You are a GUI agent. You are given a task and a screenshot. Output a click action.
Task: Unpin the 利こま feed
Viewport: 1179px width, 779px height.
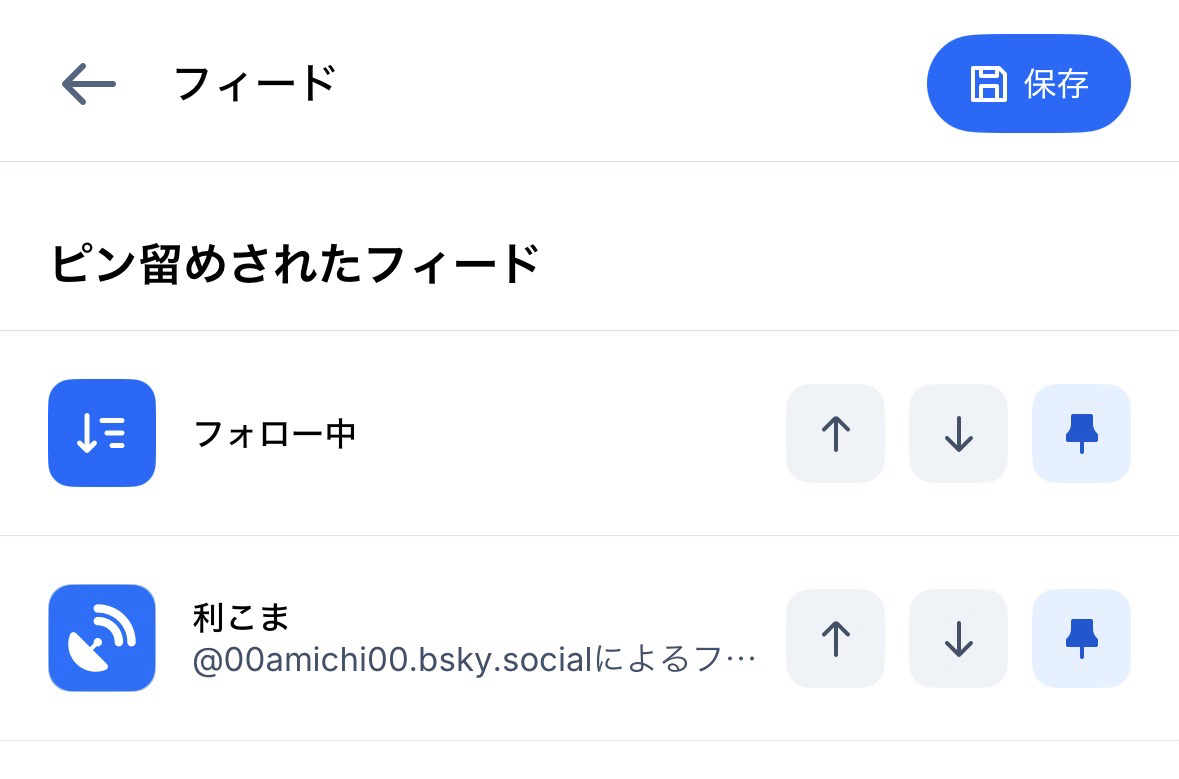pyautogui.click(x=1081, y=638)
